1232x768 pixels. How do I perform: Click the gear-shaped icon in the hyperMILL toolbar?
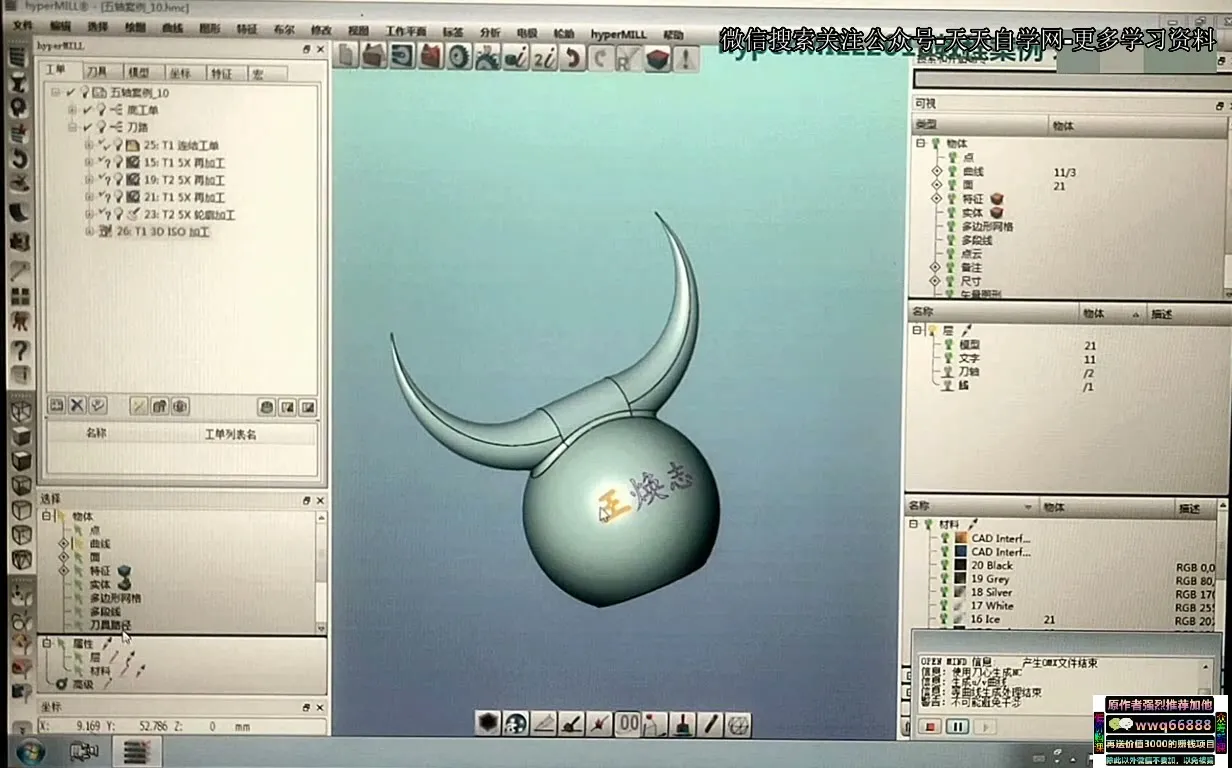(459, 57)
